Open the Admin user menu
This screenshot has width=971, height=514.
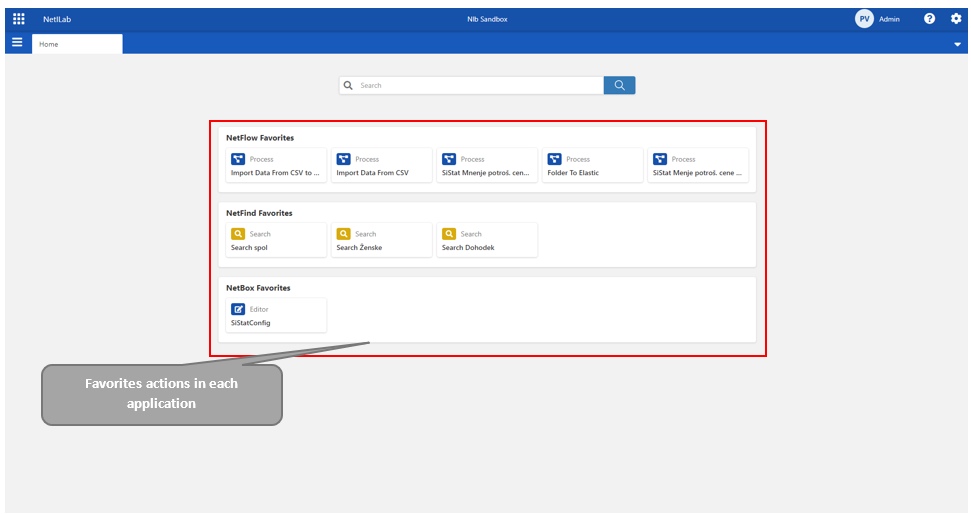889,19
